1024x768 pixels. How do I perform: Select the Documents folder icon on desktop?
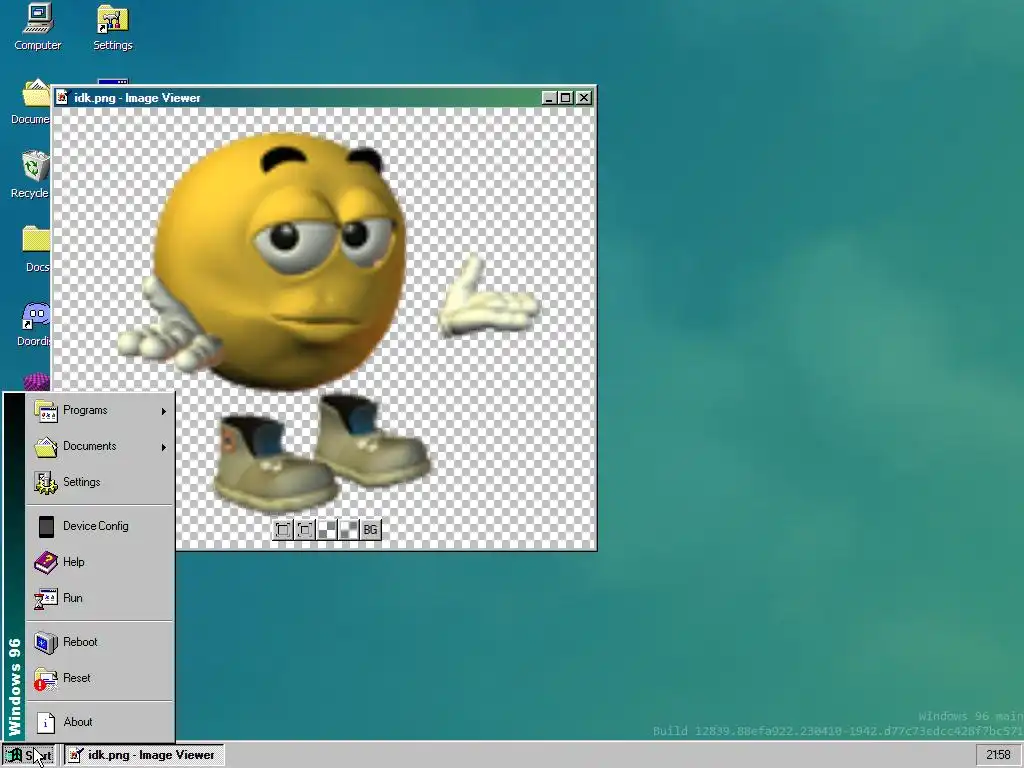[30, 102]
